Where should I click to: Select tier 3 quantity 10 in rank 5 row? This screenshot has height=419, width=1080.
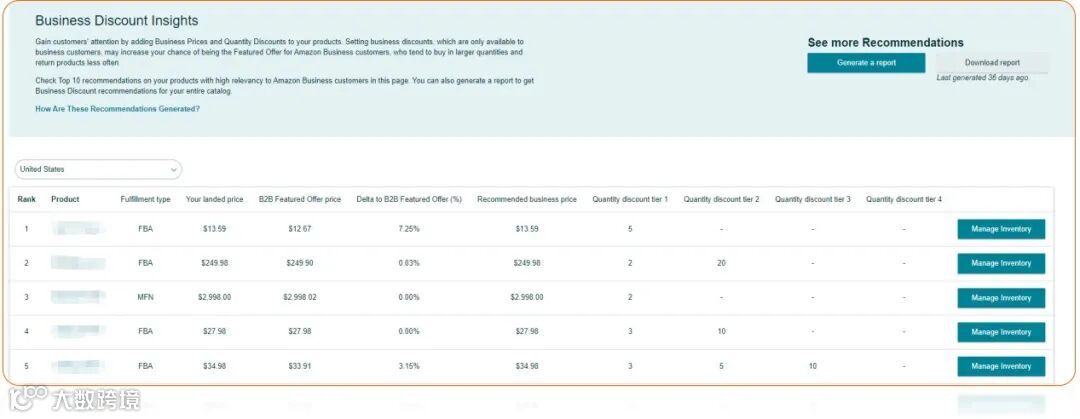813,367
